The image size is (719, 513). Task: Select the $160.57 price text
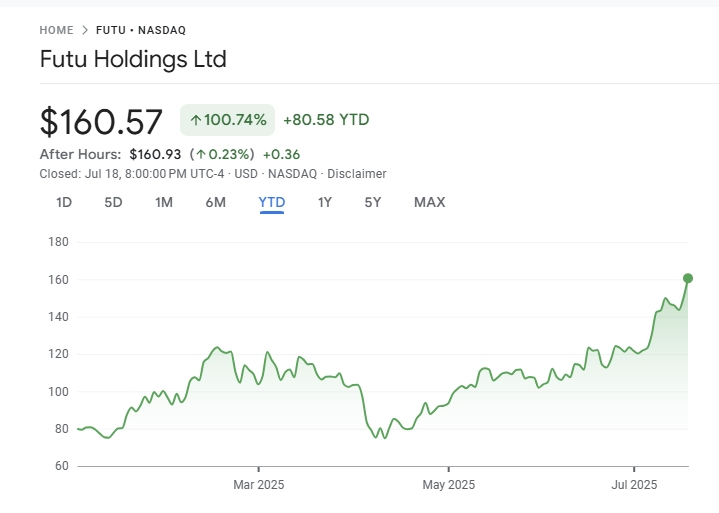[x=101, y=122]
